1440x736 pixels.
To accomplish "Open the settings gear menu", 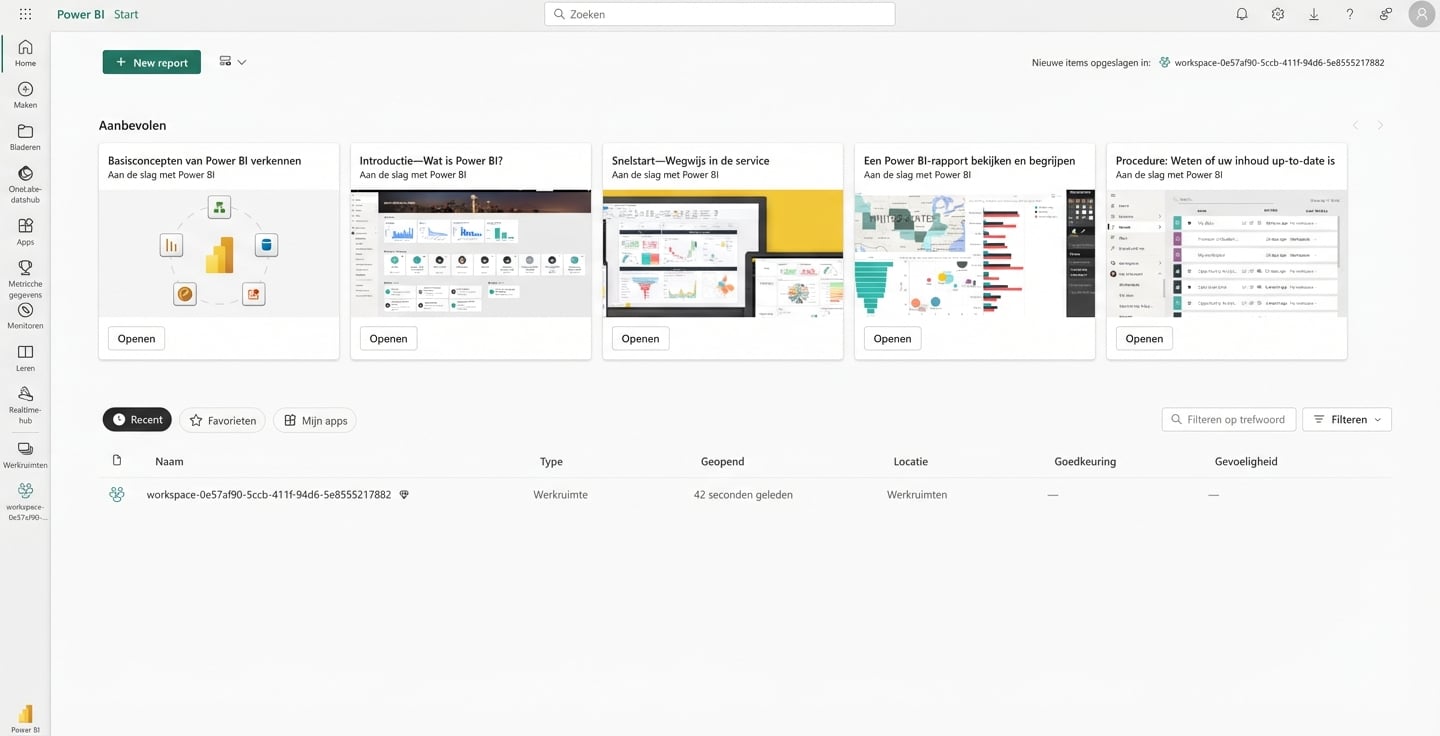I will point(1277,13).
